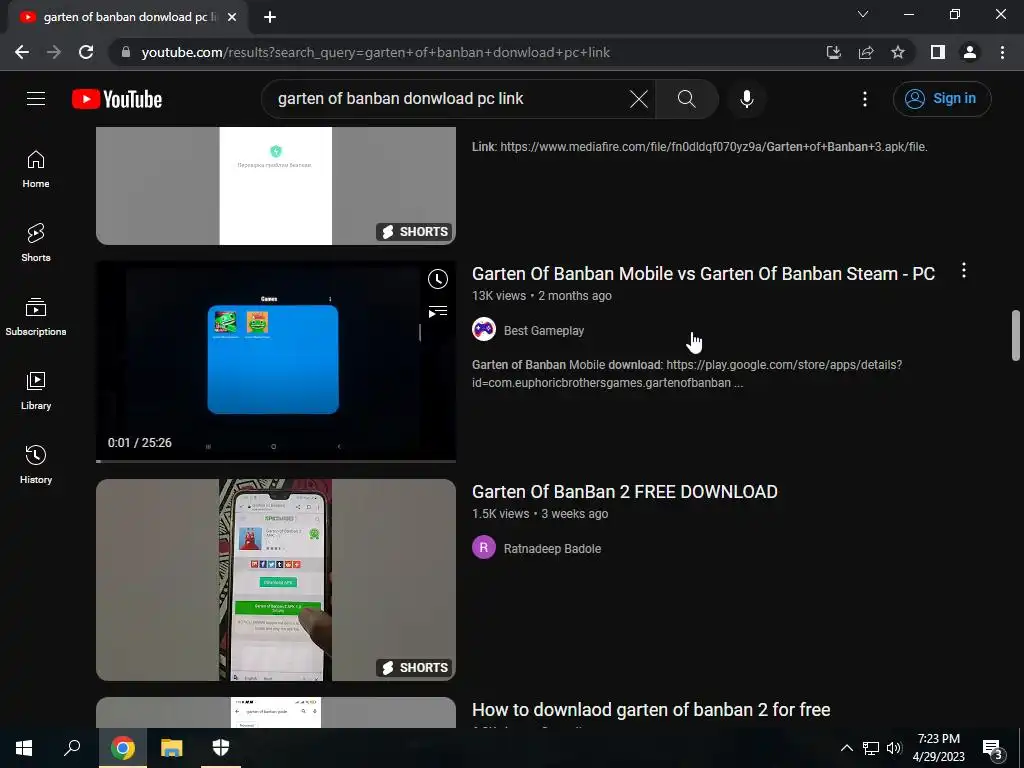Open Shorts in sidebar
Viewport: 1024px width, 768px height.
[36, 243]
